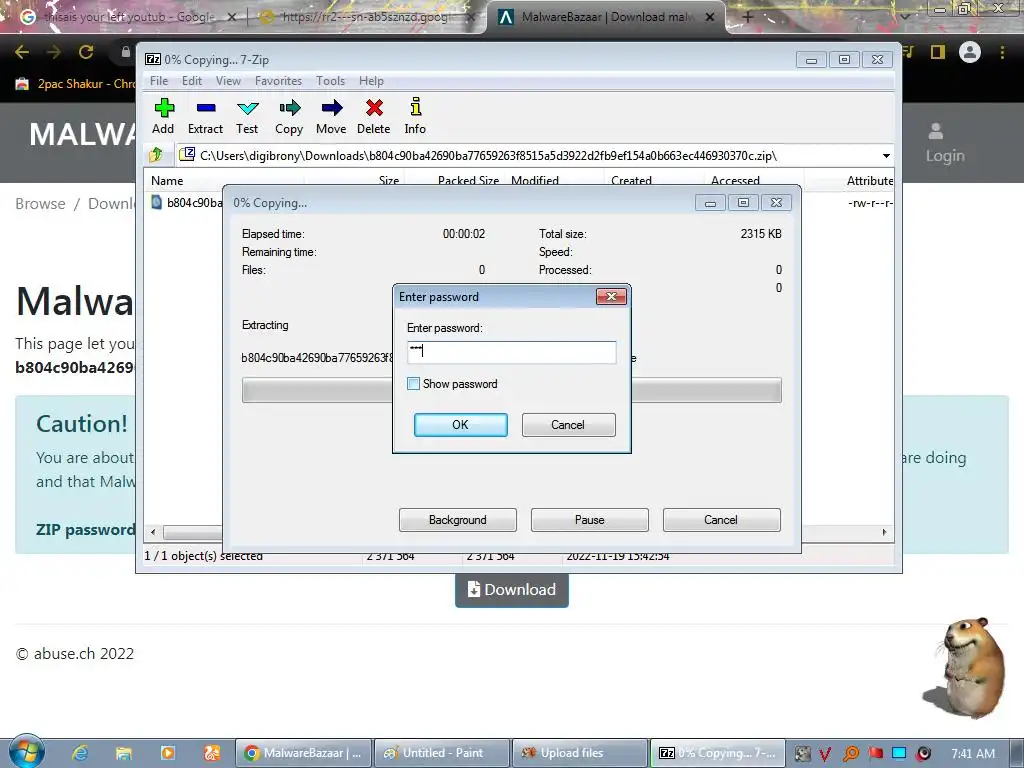
Task: Click the Extract toolbar icon
Action: [206, 116]
